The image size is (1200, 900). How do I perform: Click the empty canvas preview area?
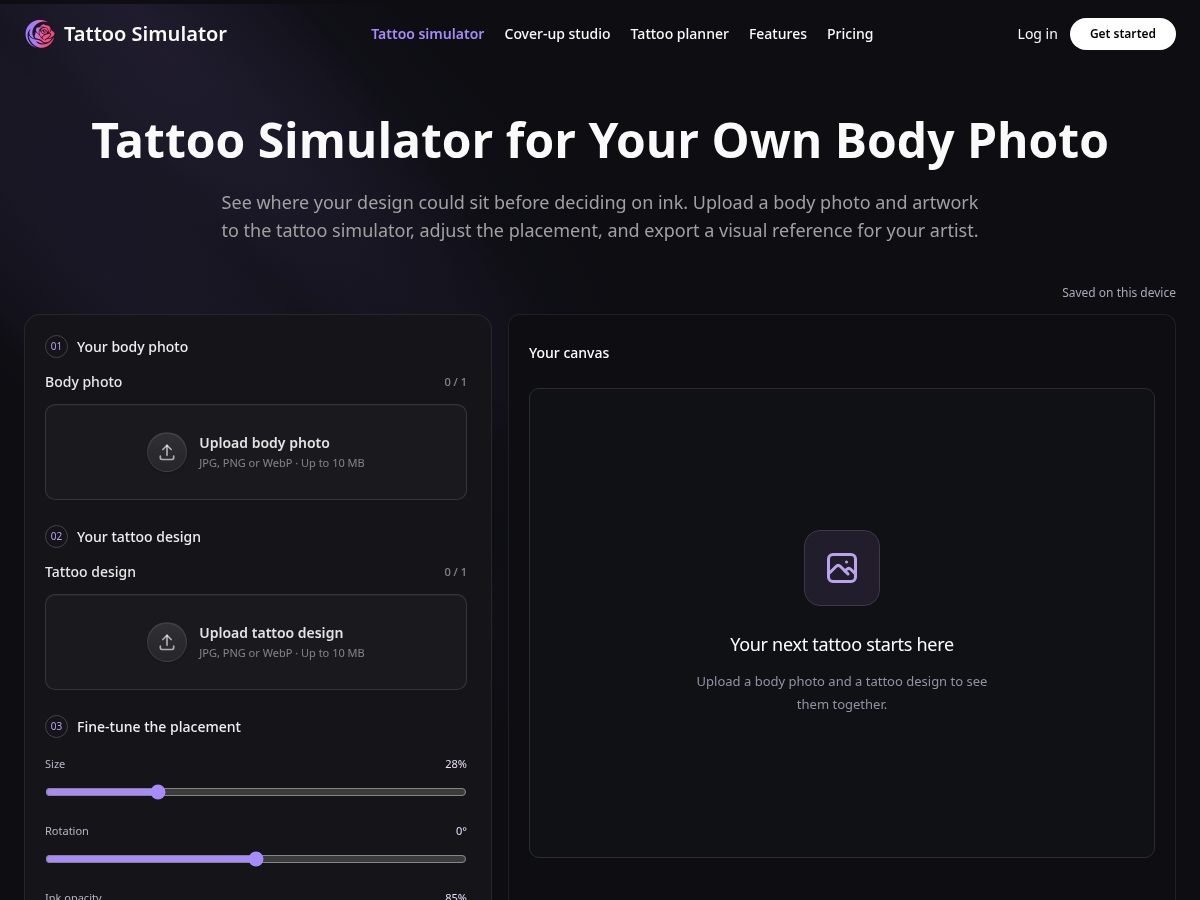pos(842,623)
